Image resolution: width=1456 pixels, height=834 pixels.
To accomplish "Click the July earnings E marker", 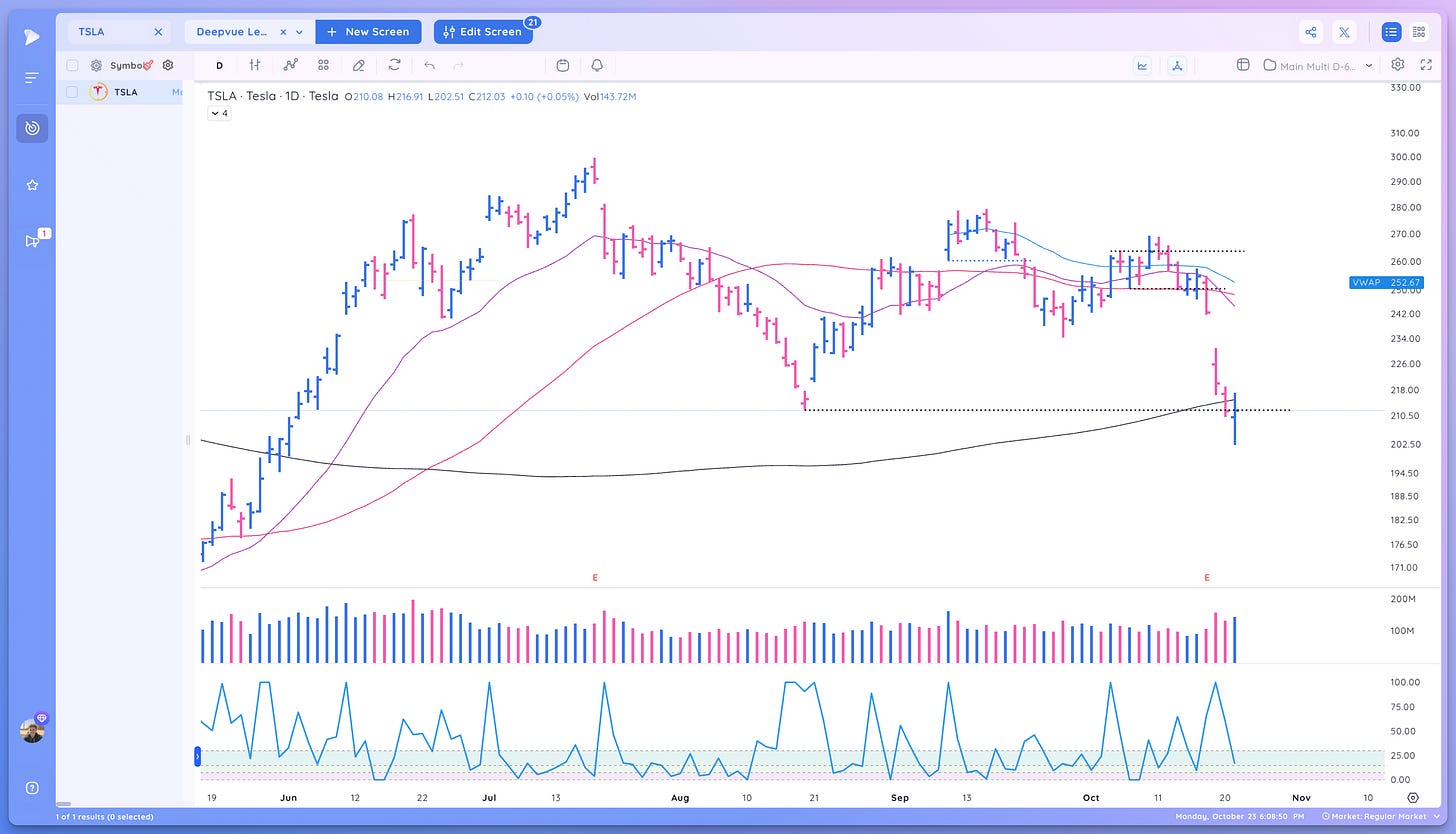I will 595,578.
